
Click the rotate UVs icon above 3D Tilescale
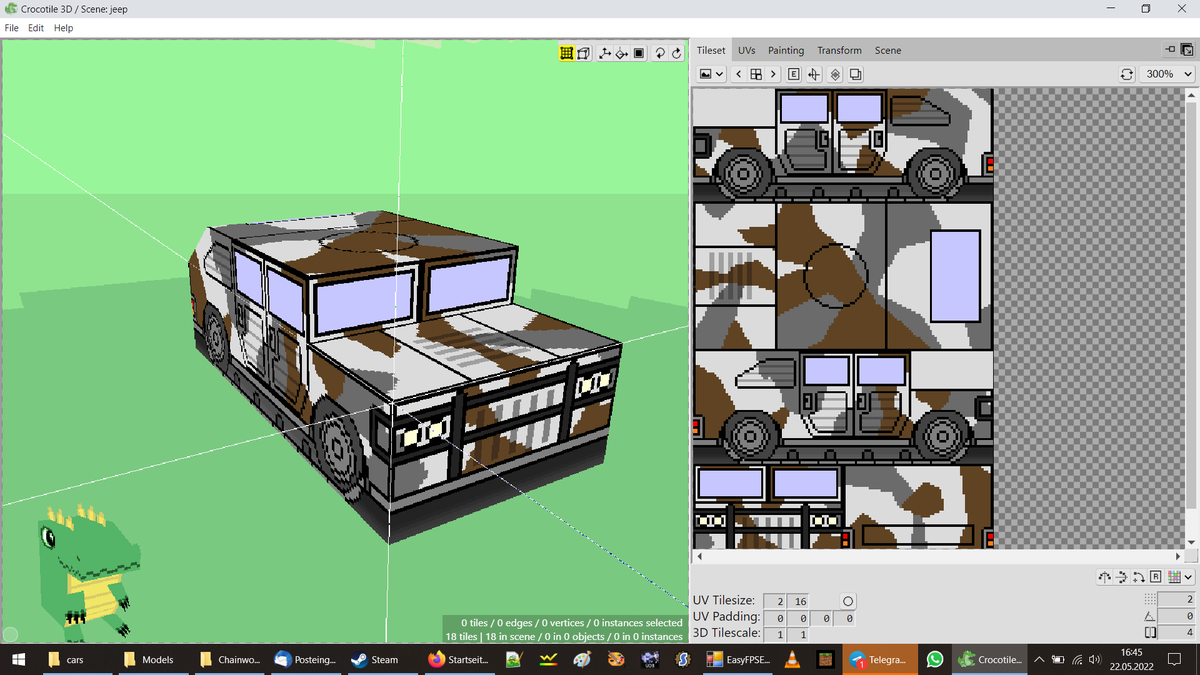pos(1139,577)
